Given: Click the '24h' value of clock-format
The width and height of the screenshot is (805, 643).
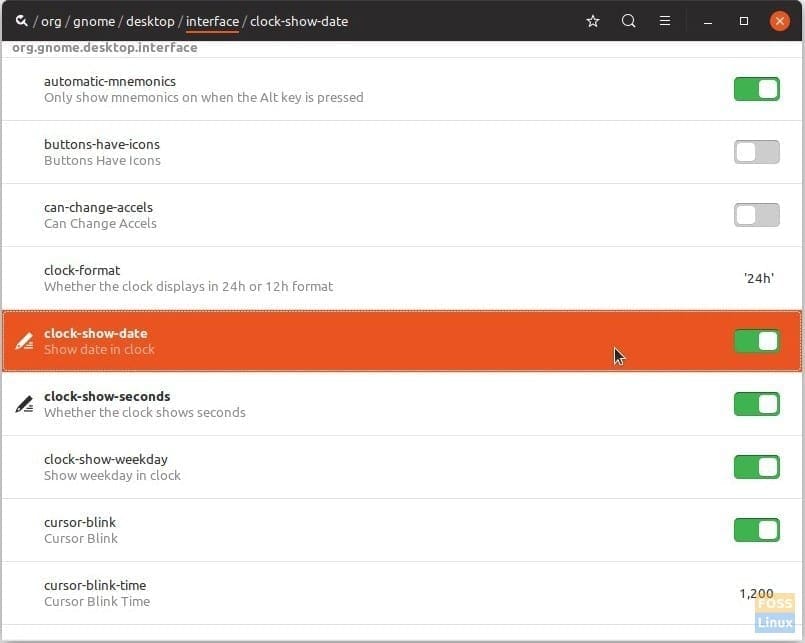Looking at the screenshot, I should tap(759, 278).
